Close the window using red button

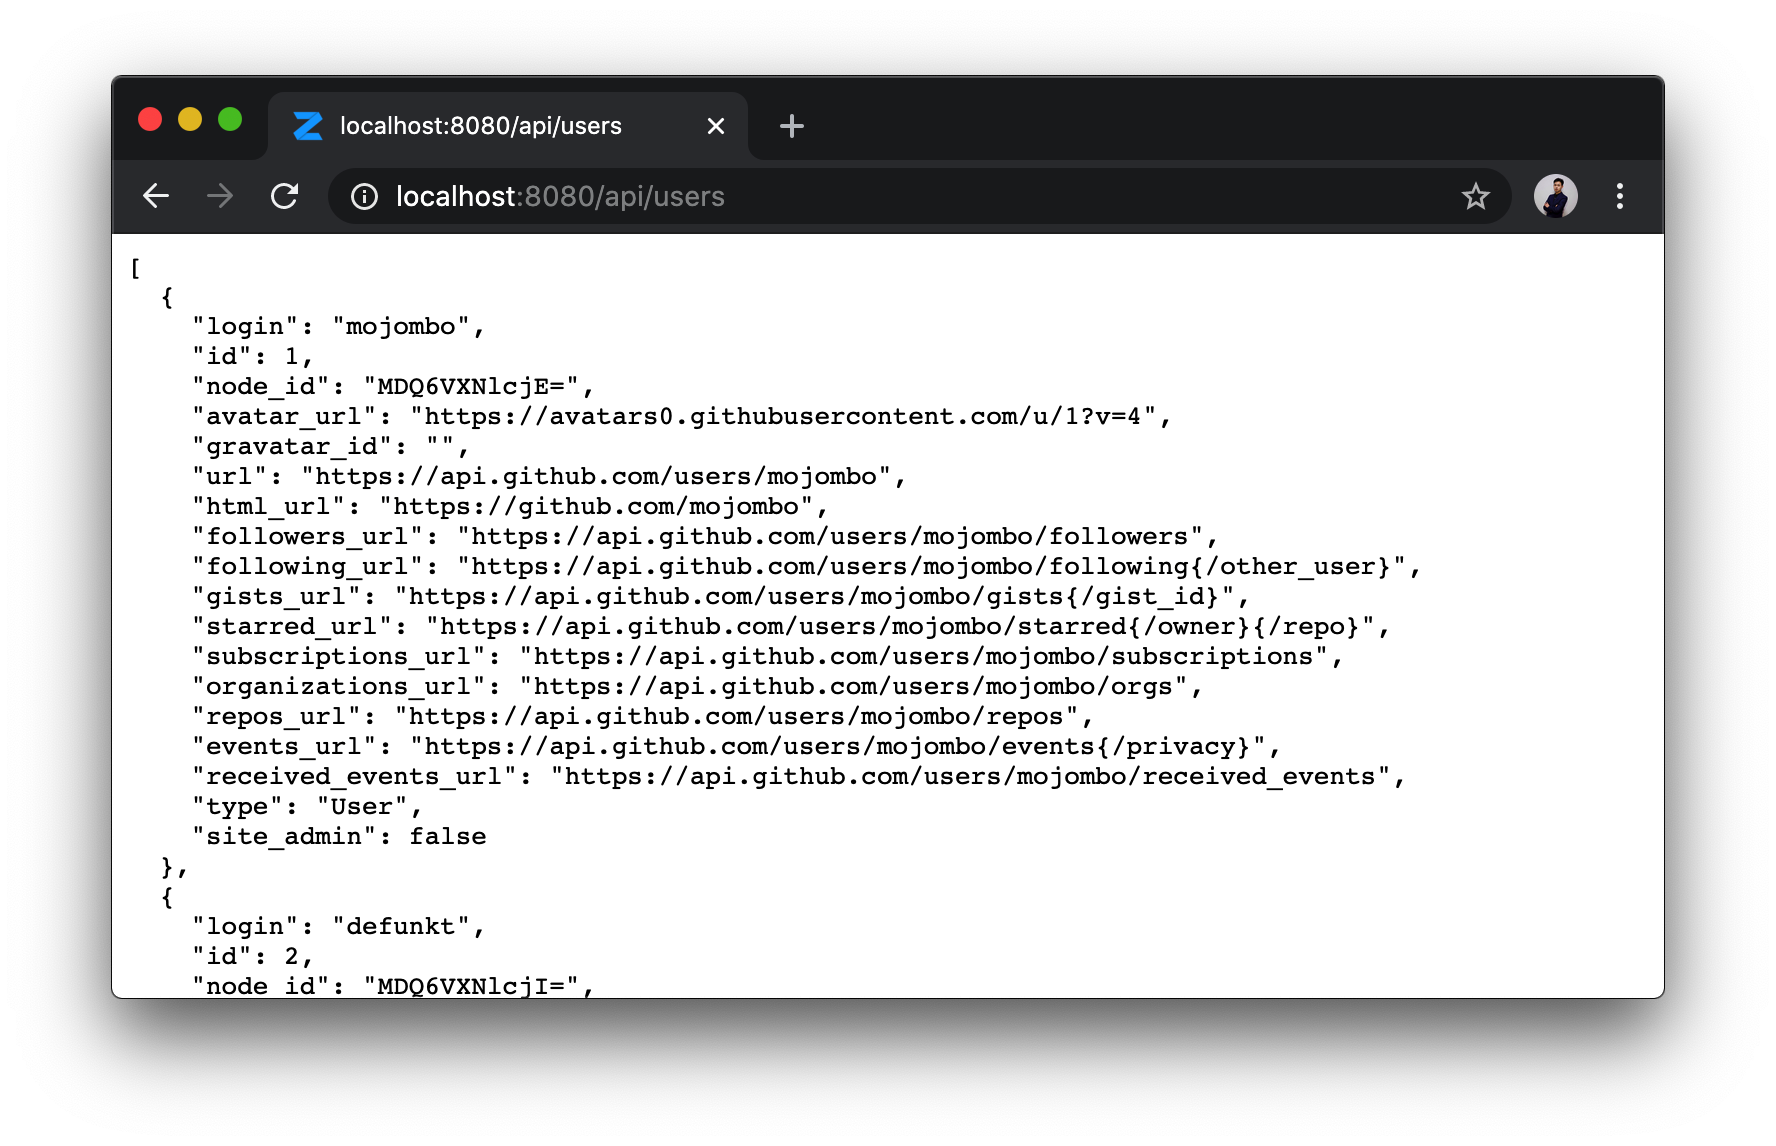[x=150, y=119]
